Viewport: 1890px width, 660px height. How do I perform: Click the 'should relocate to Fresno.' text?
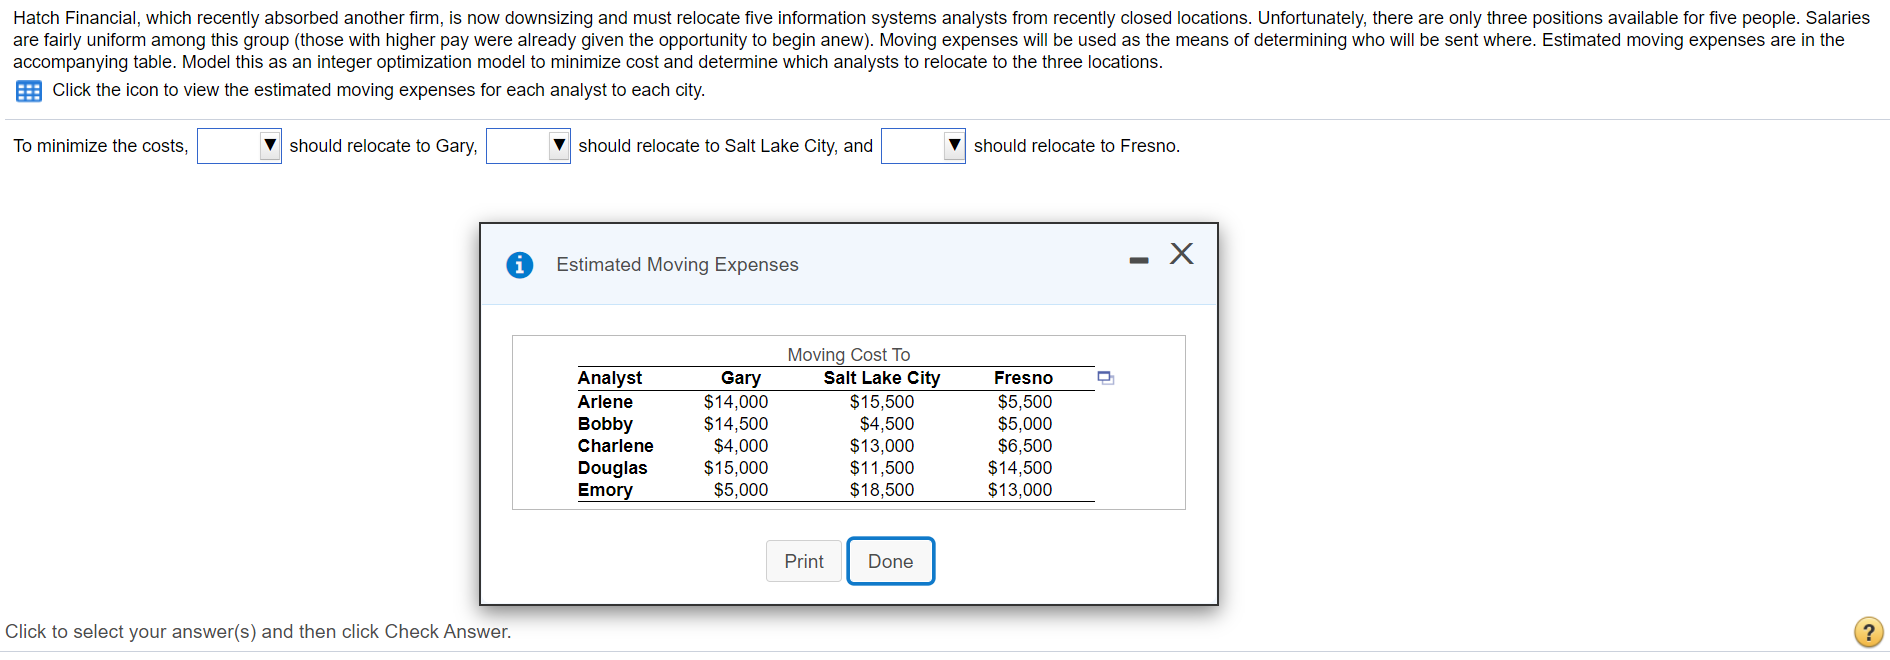[x=1077, y=146]
